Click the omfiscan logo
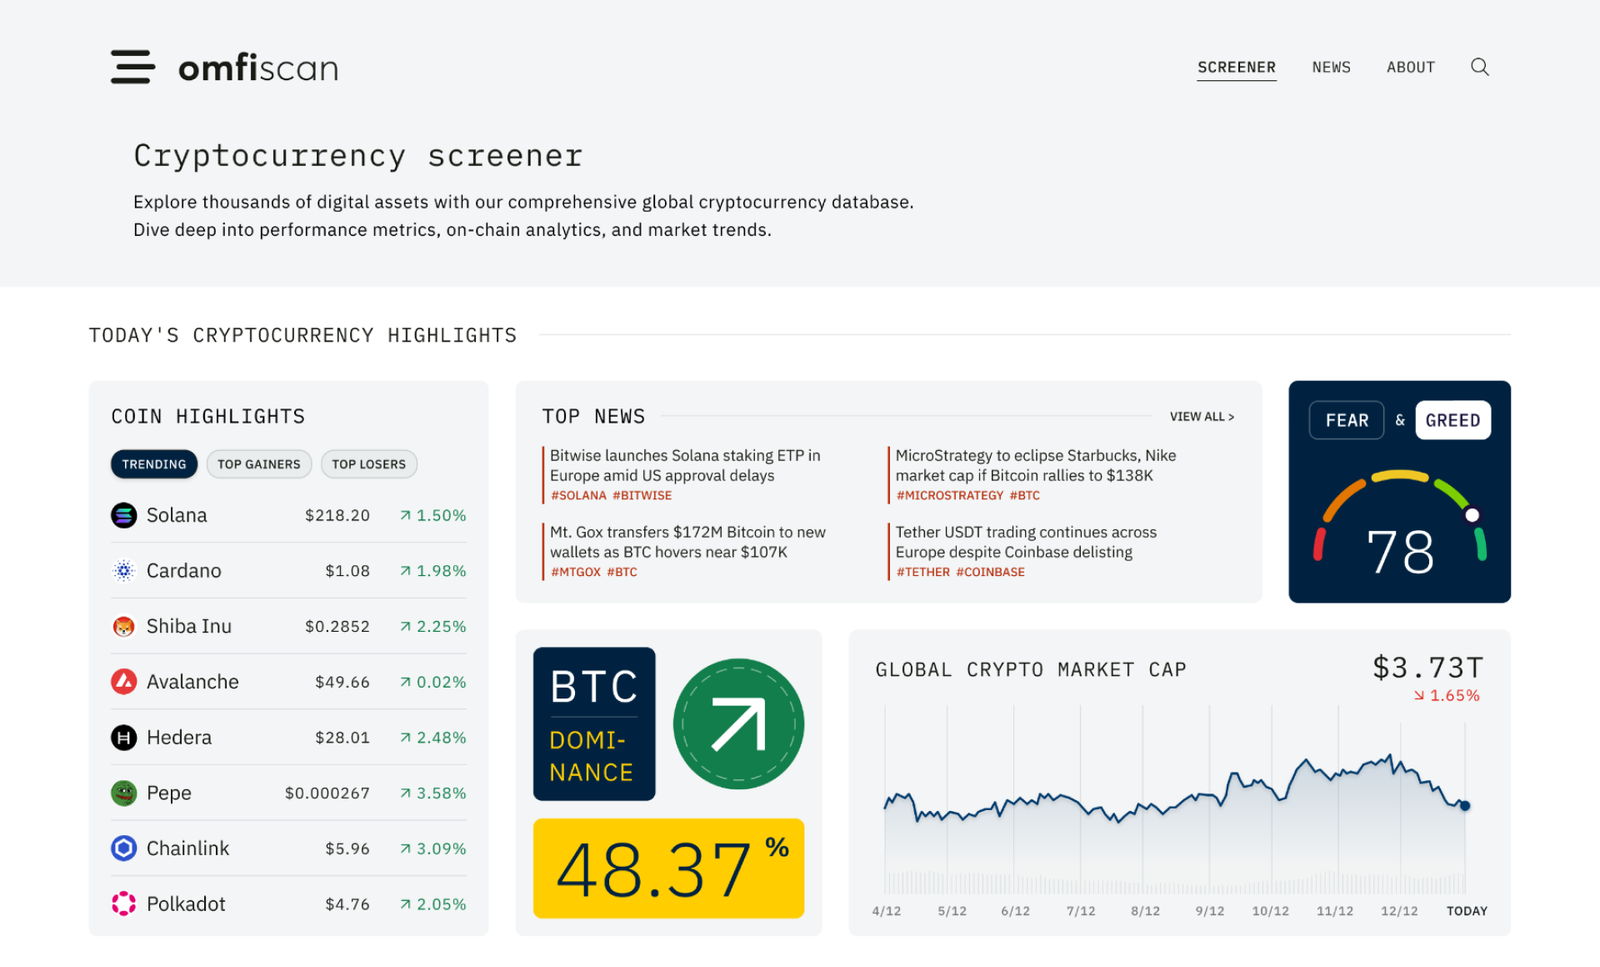 click(x=258, y=68)
